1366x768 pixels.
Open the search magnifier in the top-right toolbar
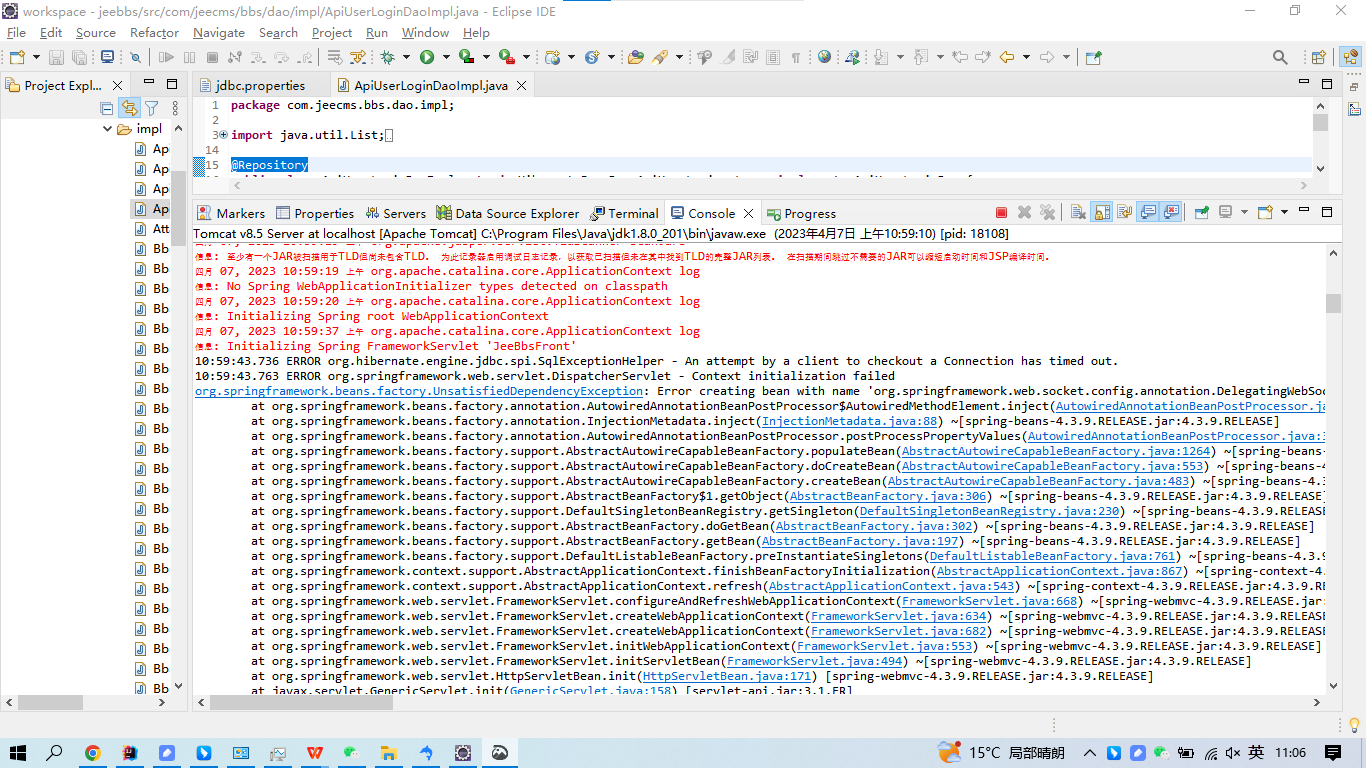click(1280, 58)
